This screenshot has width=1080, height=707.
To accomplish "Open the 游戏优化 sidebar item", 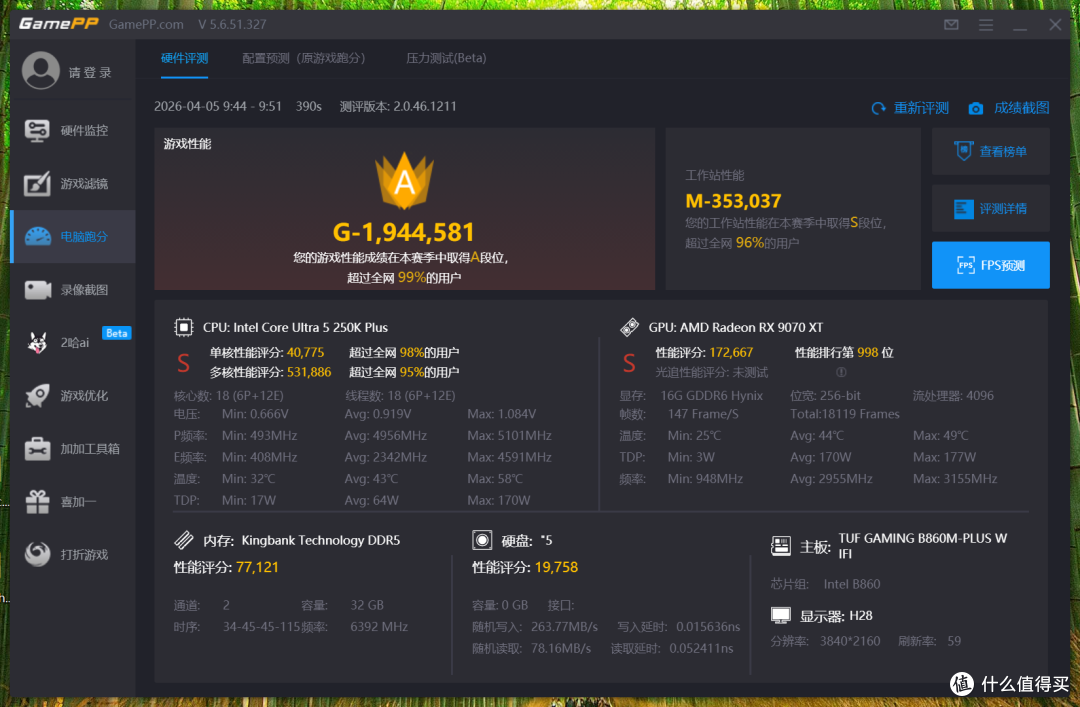I will [x=72, y=396].
